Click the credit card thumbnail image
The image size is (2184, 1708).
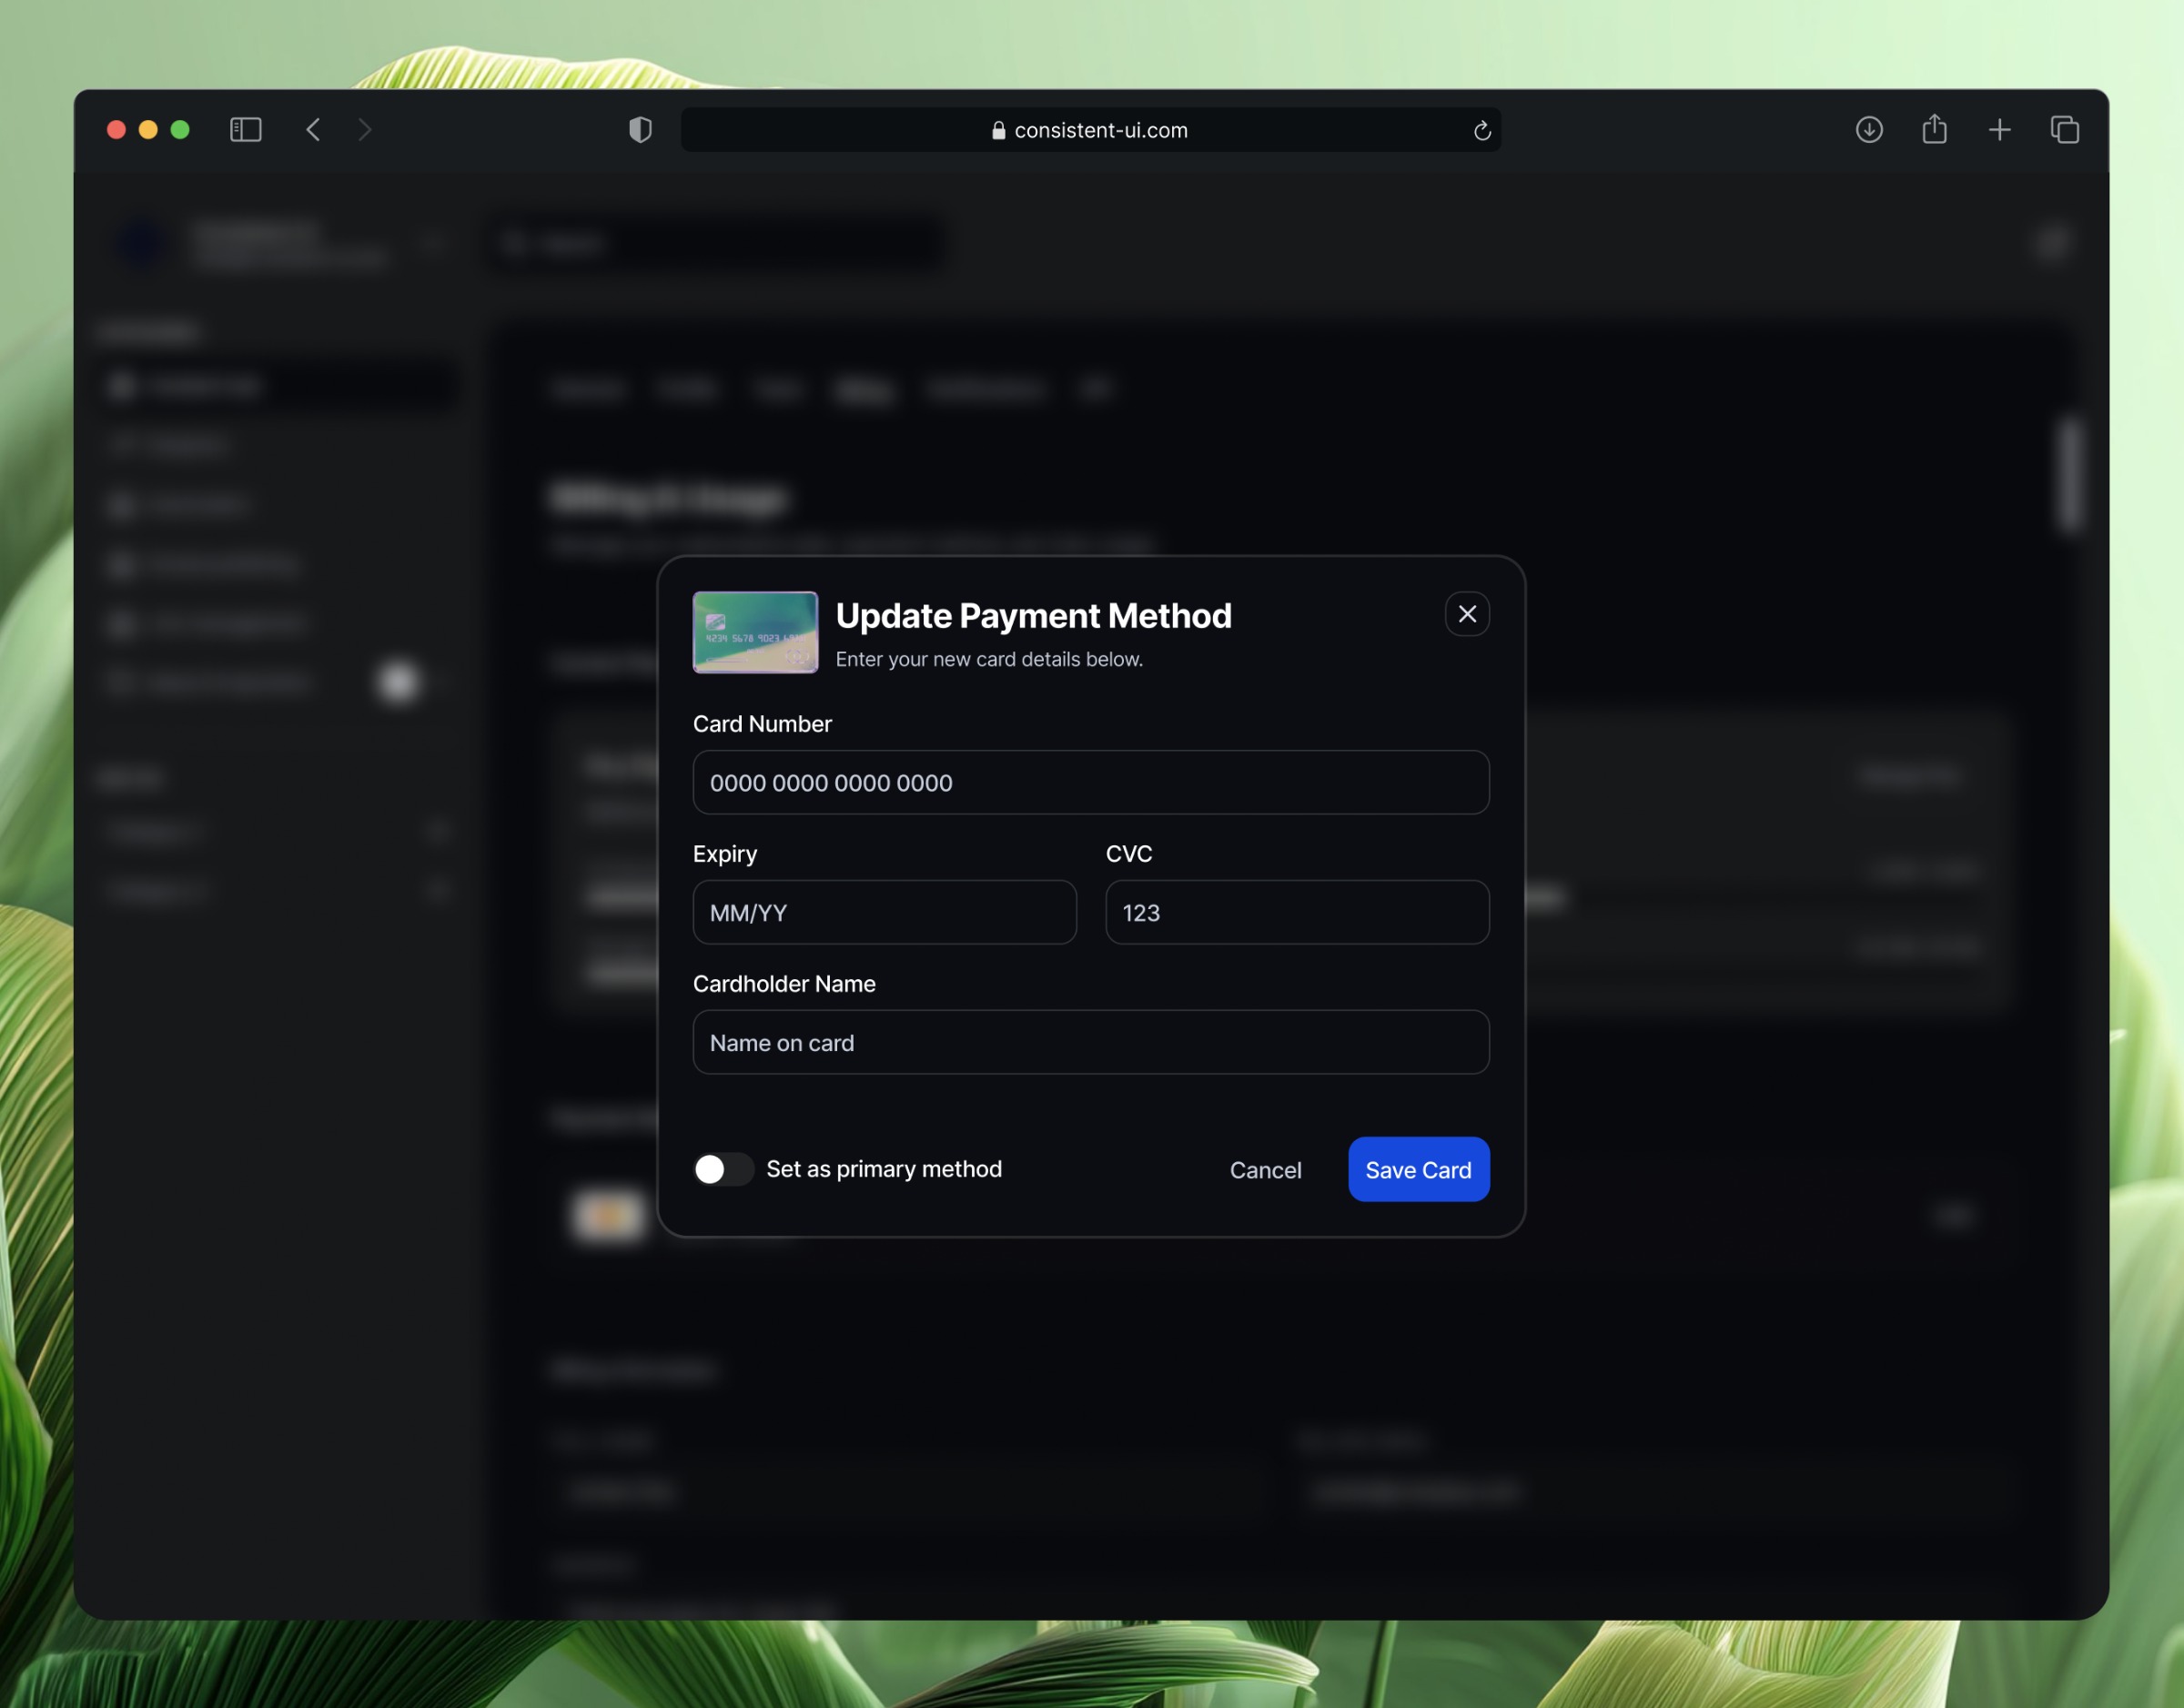755,632
